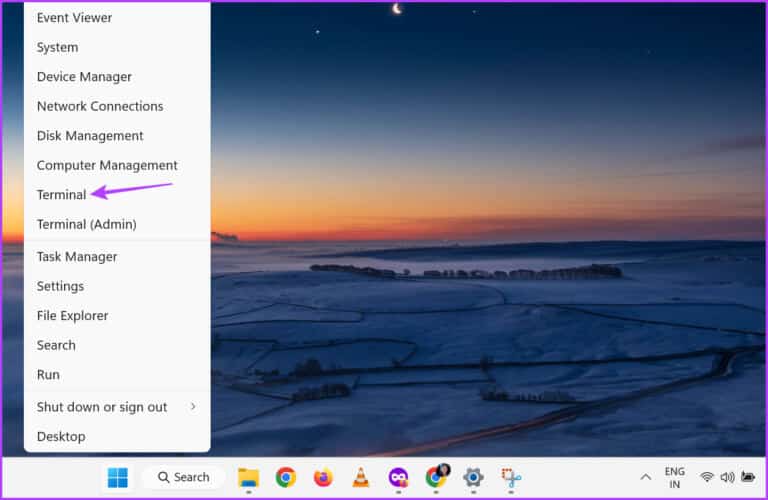Open the Settings gear taskbar icon
The height and width of the screenshot is (500, 768).
pyautogui.click(x=473, y=477)
